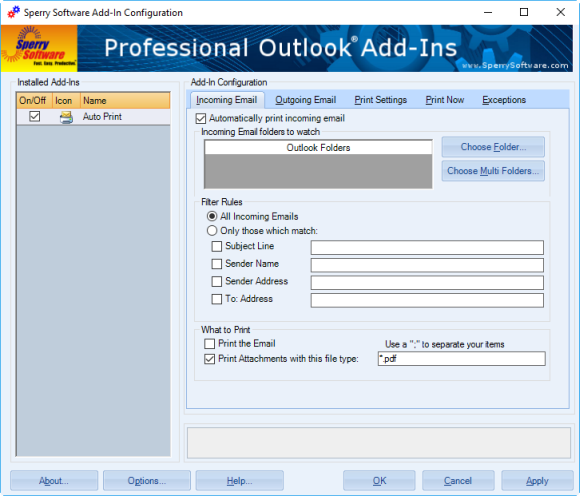
Task: Enable the To: Address filter checkbox
Action: pyautogui.click(x=216, y=299)
